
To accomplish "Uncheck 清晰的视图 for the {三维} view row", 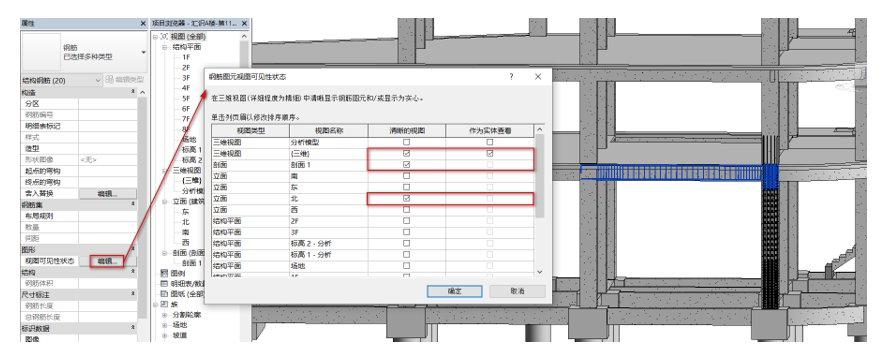I will pos(407,153).
